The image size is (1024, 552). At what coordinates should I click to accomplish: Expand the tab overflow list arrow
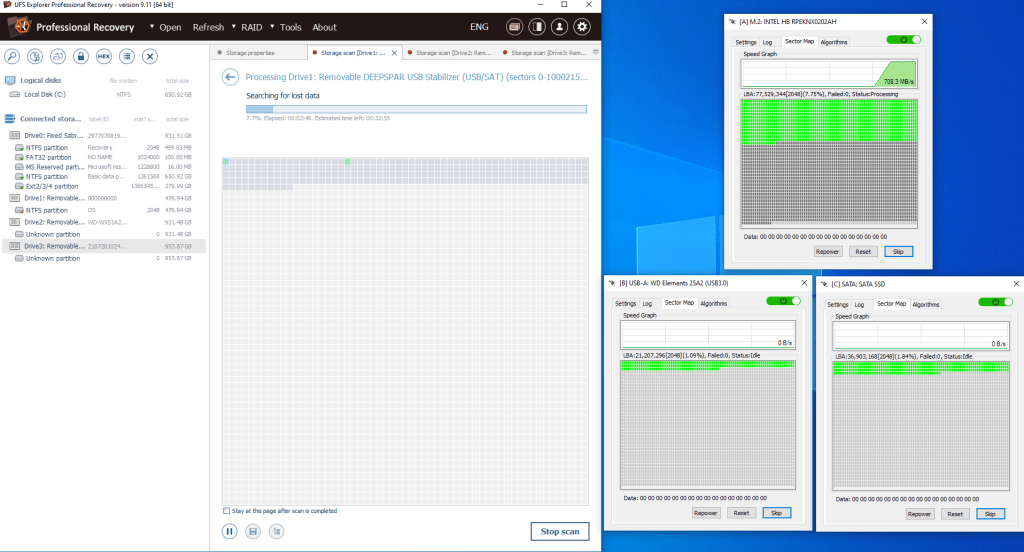[x=596, y=52]
